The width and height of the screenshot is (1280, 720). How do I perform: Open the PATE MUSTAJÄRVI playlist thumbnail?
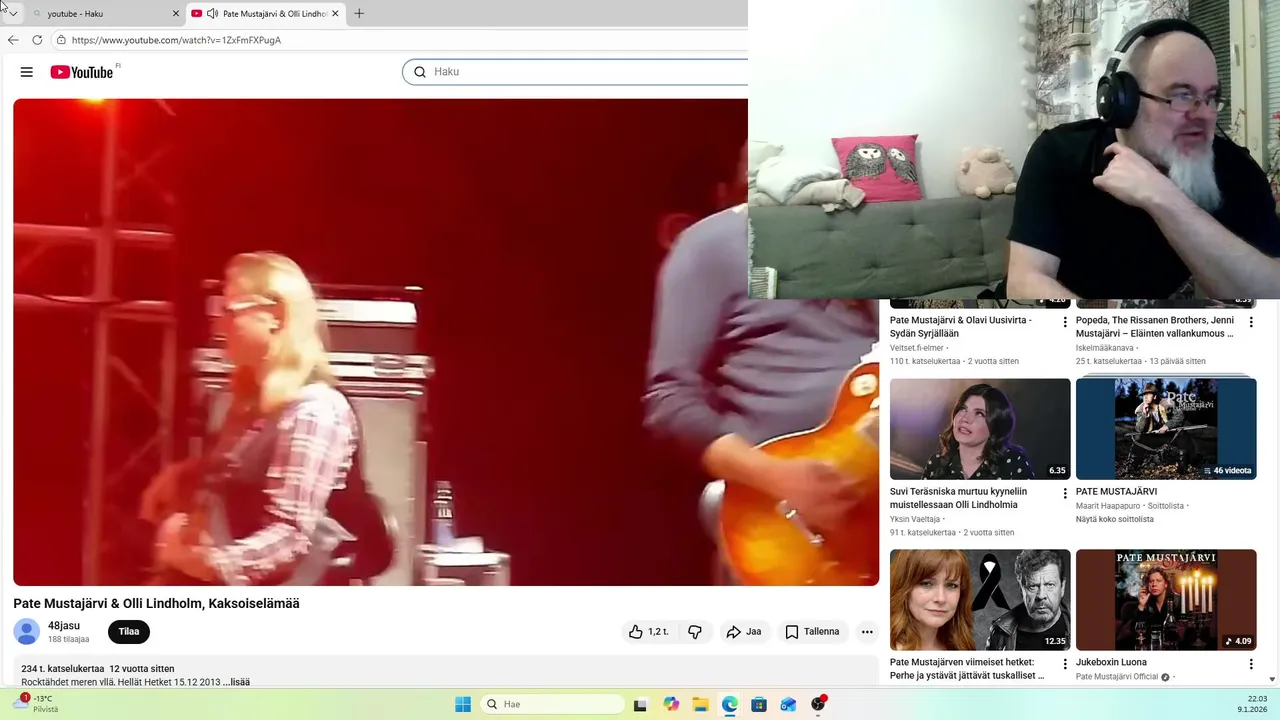point(1166,429)
